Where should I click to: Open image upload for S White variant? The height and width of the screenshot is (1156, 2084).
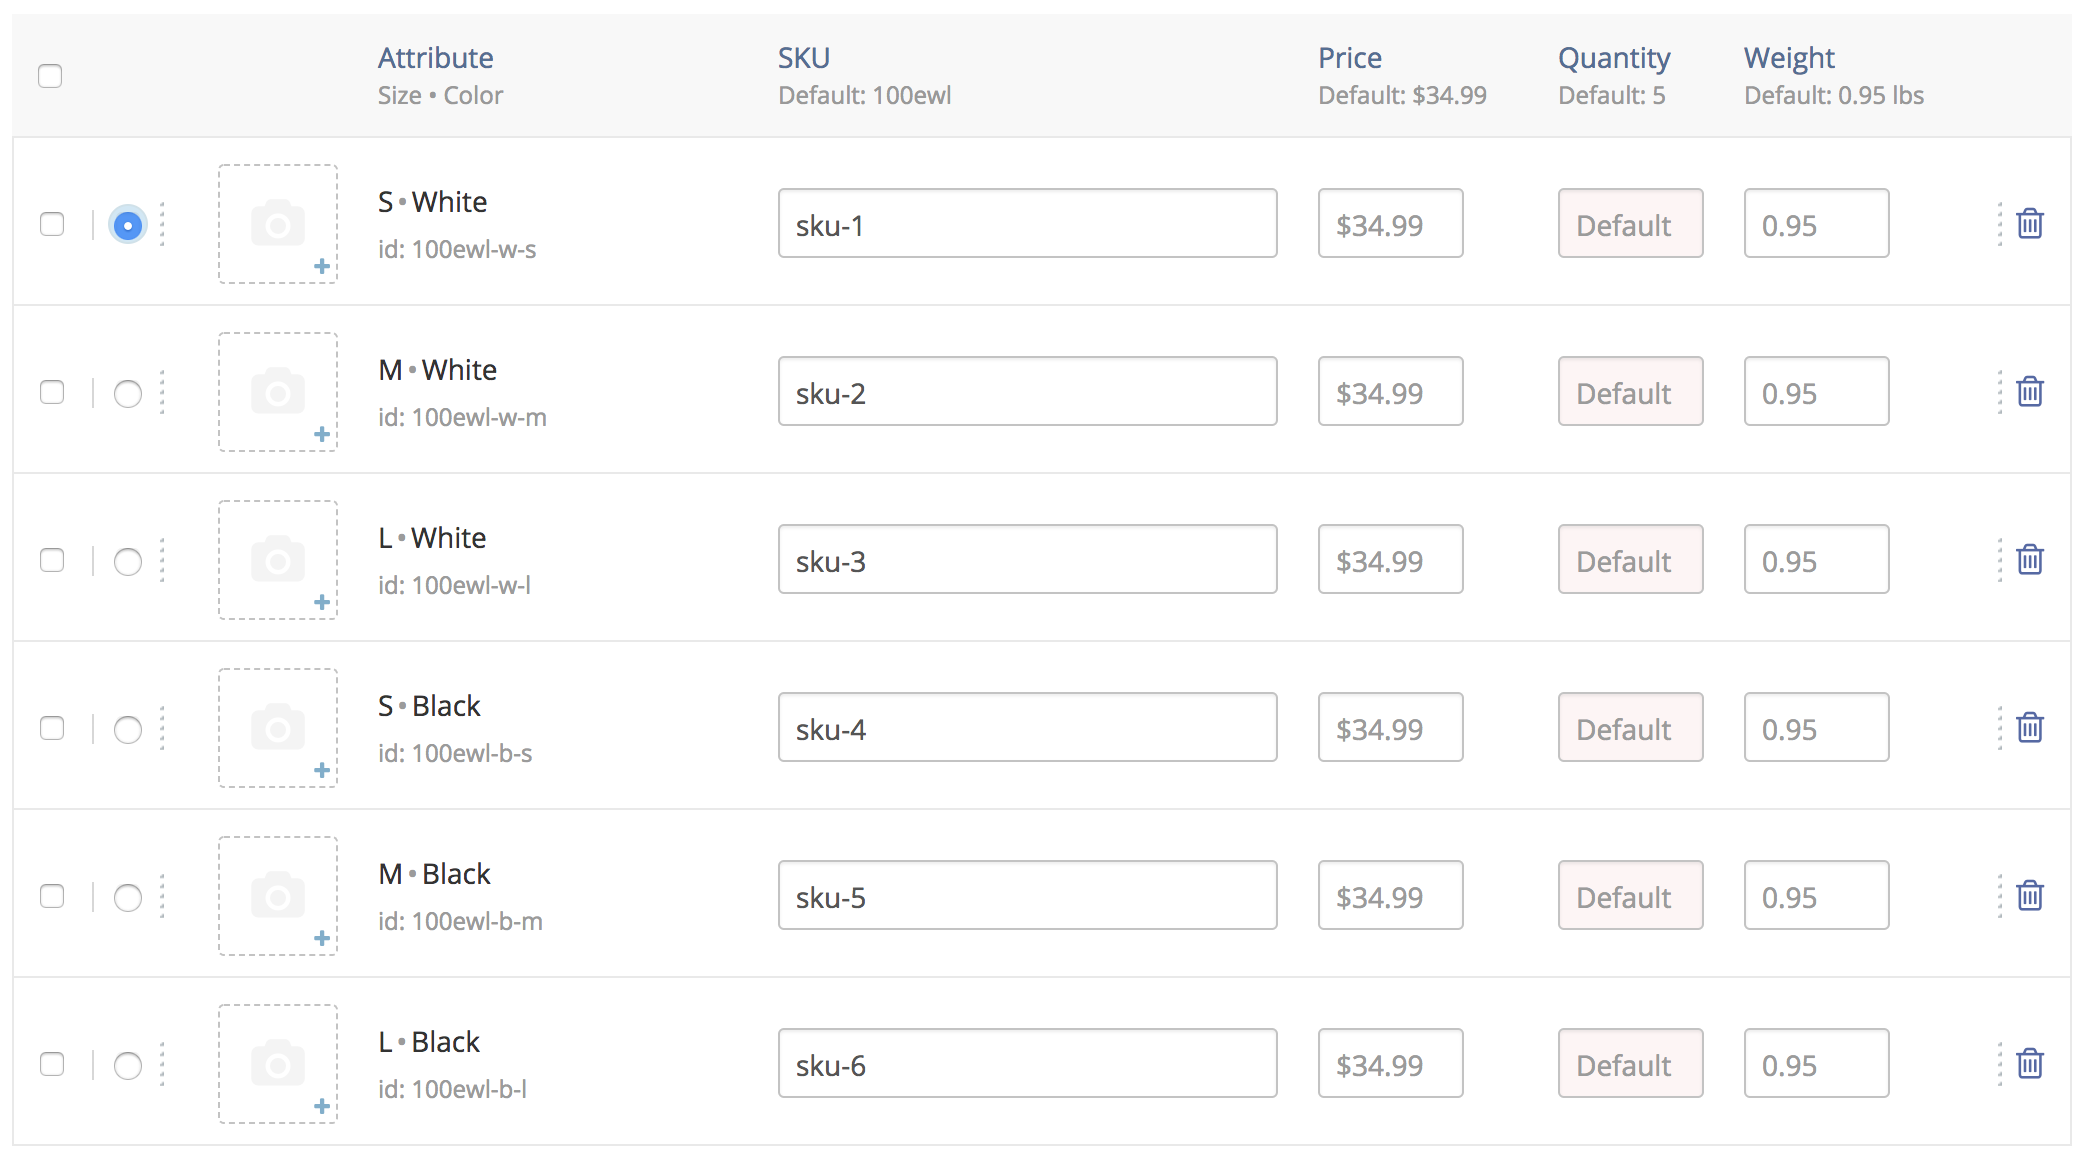pos(278,224)
